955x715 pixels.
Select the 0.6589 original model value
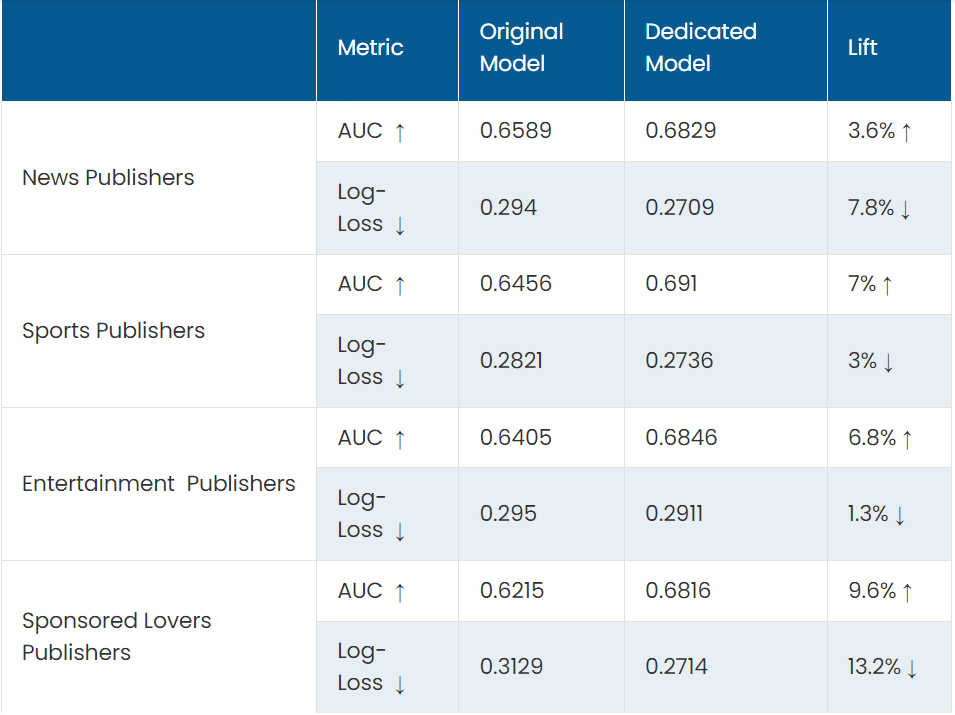tap(515, 130)
